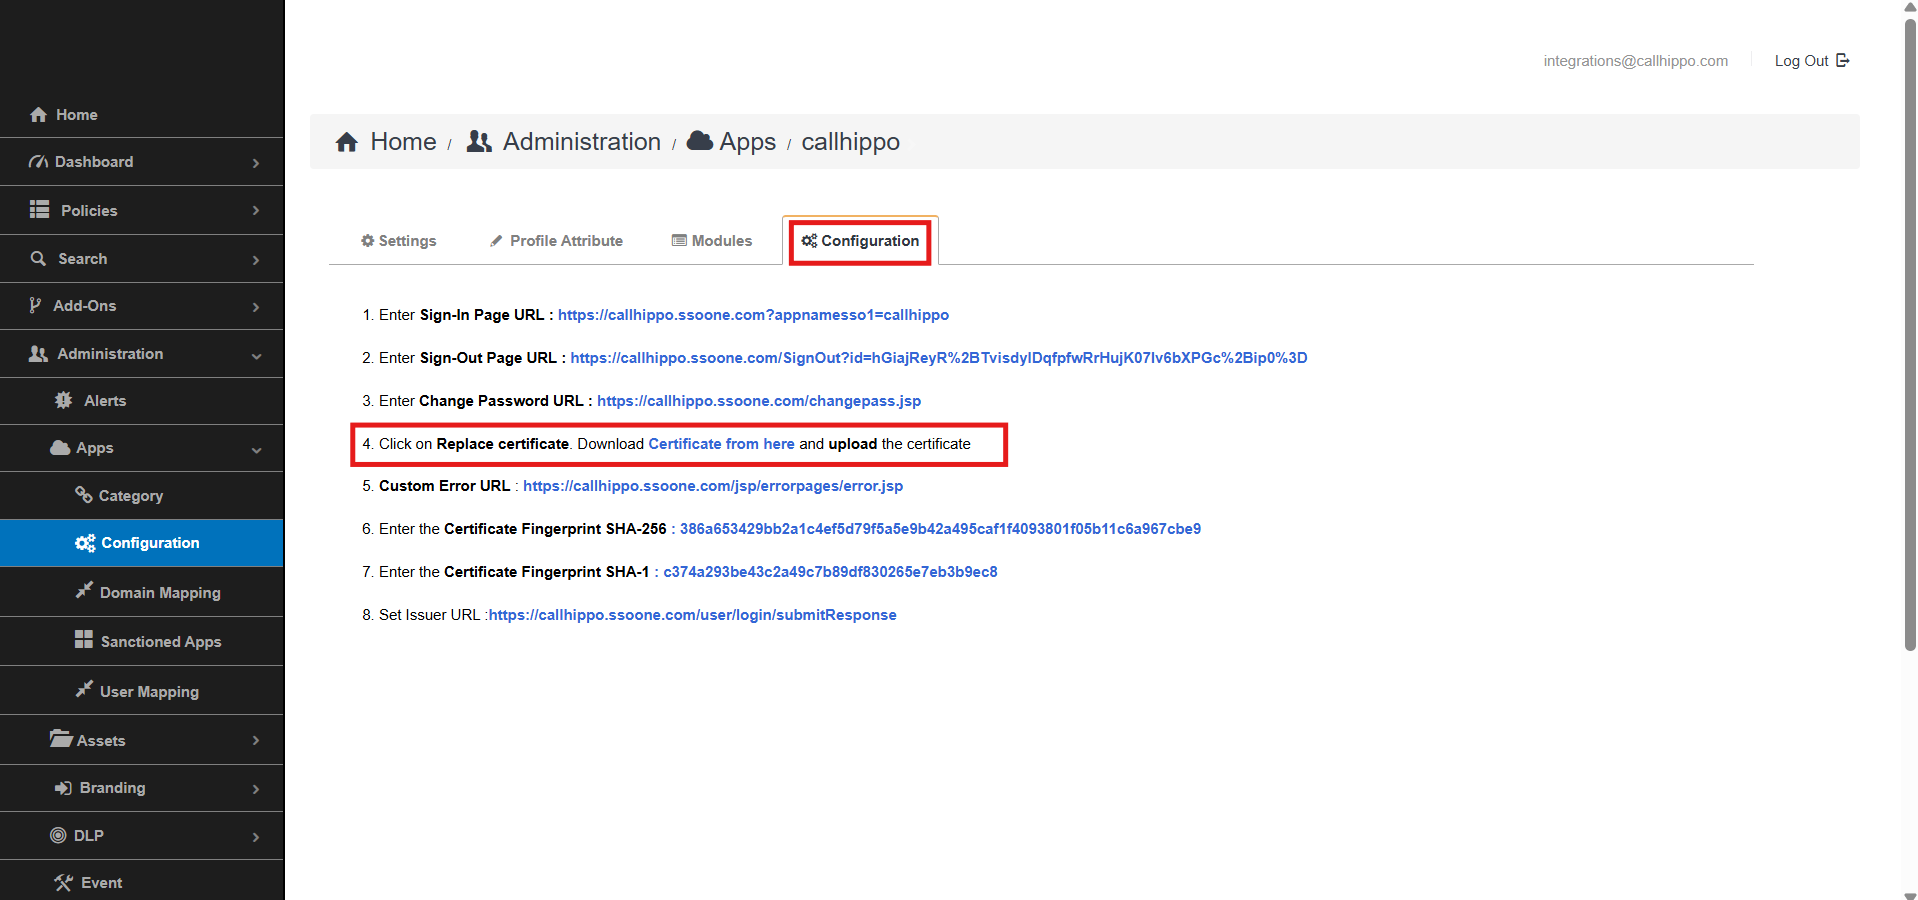
Task: Click the Settings tab gear icon
Action: point(368,241)
